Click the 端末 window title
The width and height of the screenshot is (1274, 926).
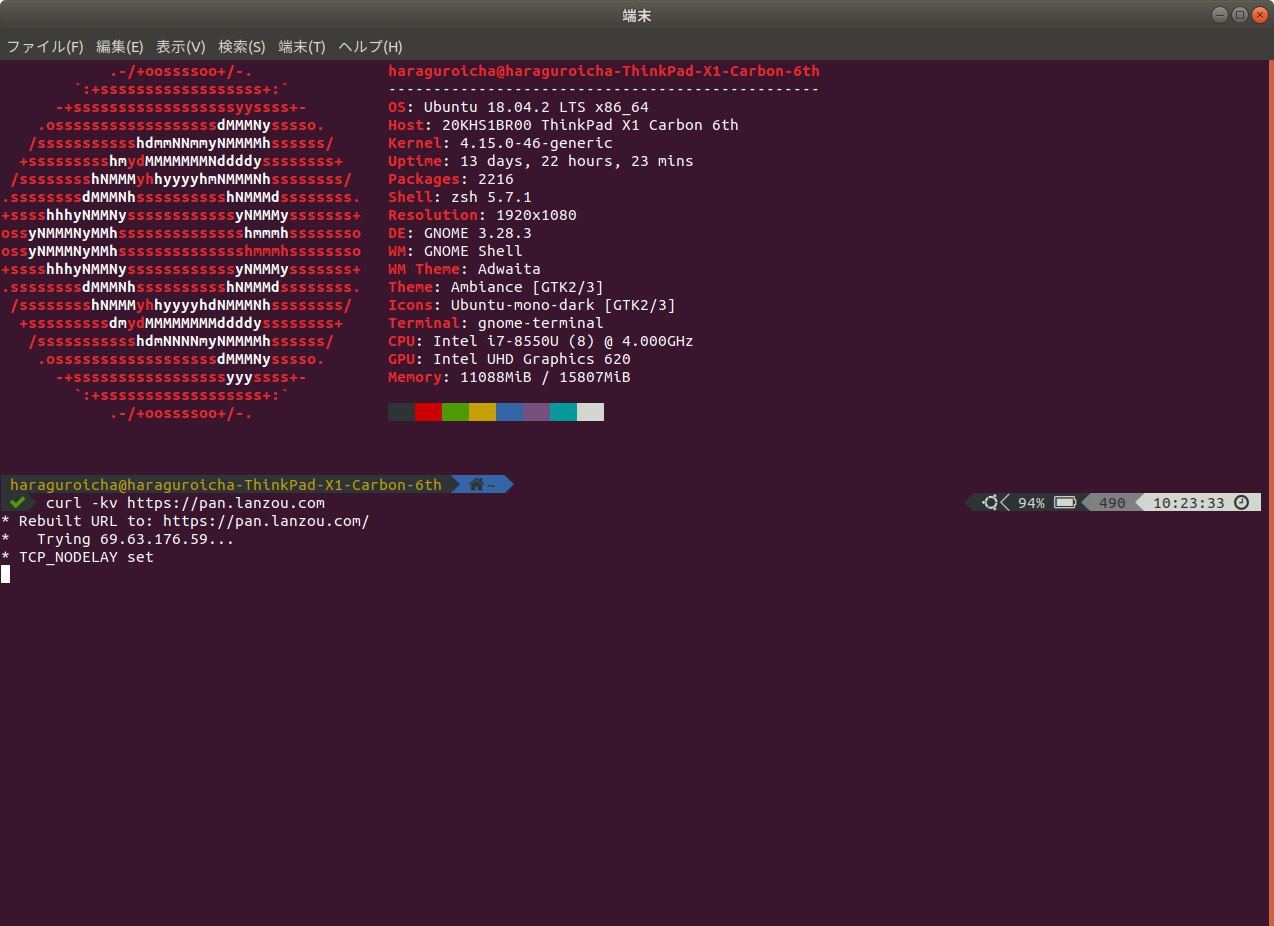click(x=636, y=15)
